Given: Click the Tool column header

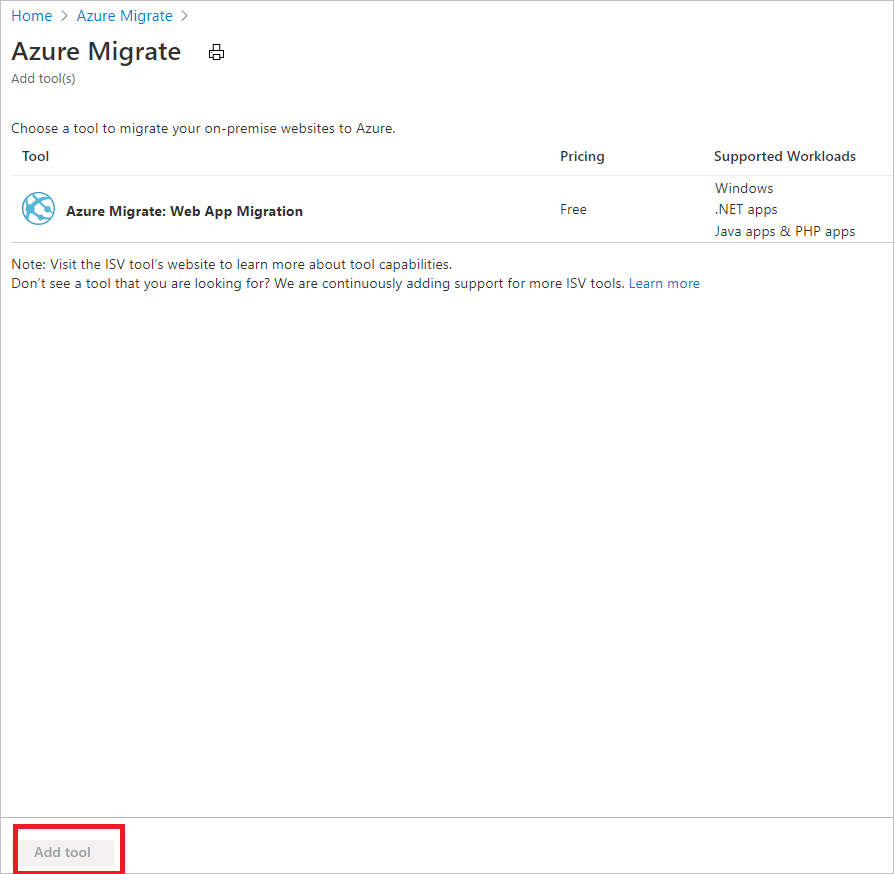Looking at the screenshot, I should [35, 156].
